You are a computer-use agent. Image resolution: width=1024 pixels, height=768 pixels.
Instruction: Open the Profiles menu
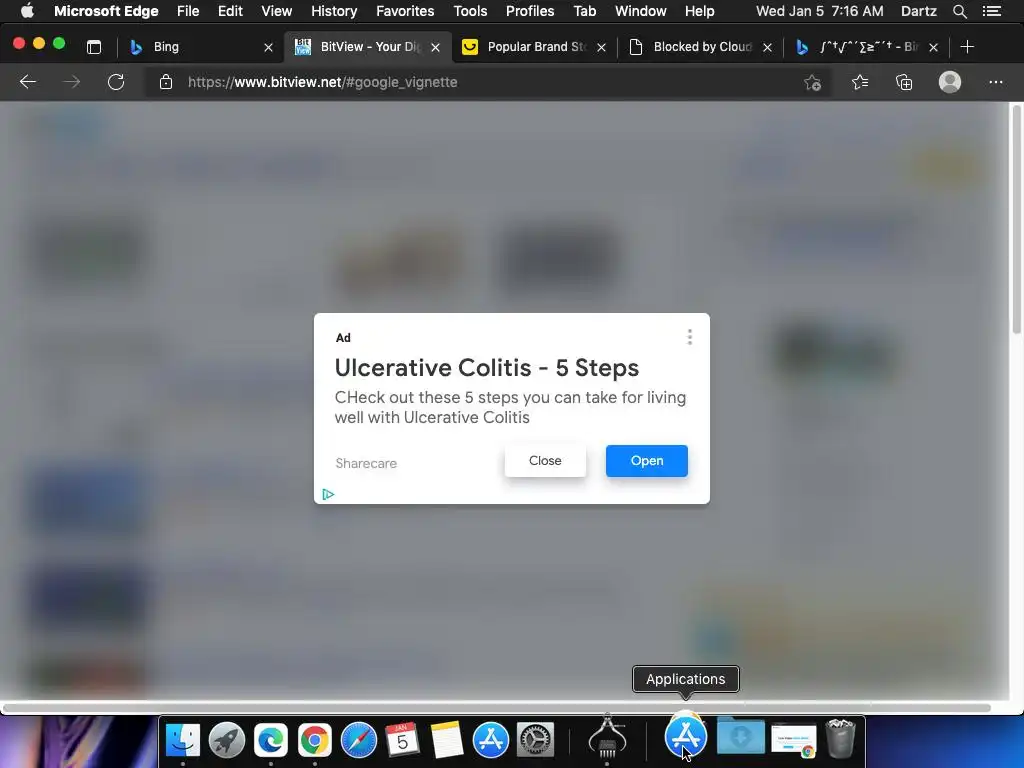[530, 11]
